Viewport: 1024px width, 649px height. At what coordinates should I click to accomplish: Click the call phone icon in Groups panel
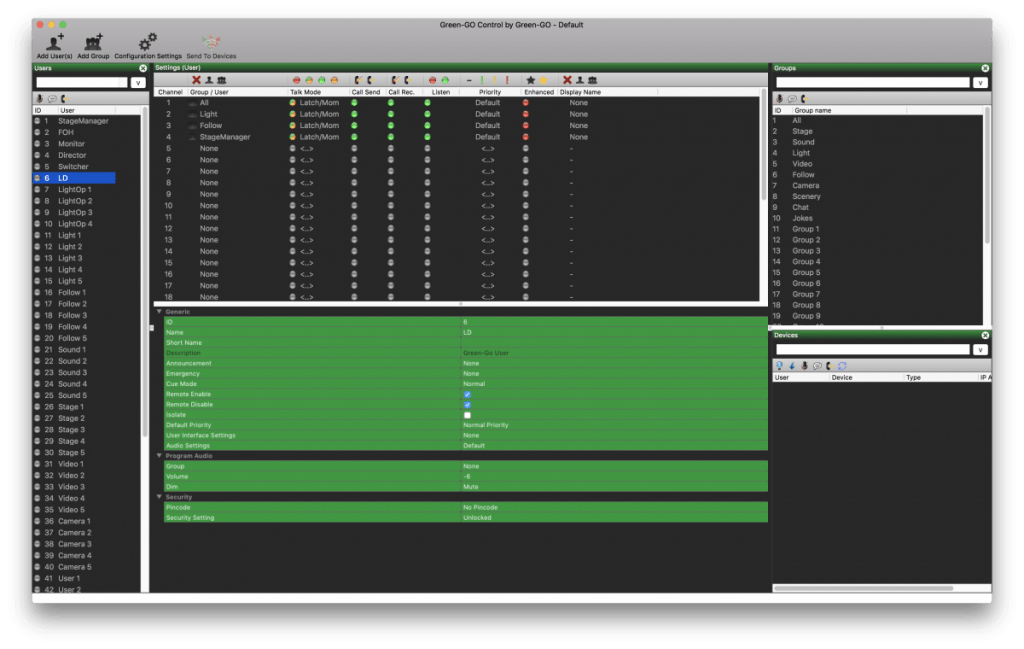click(805, 99)
